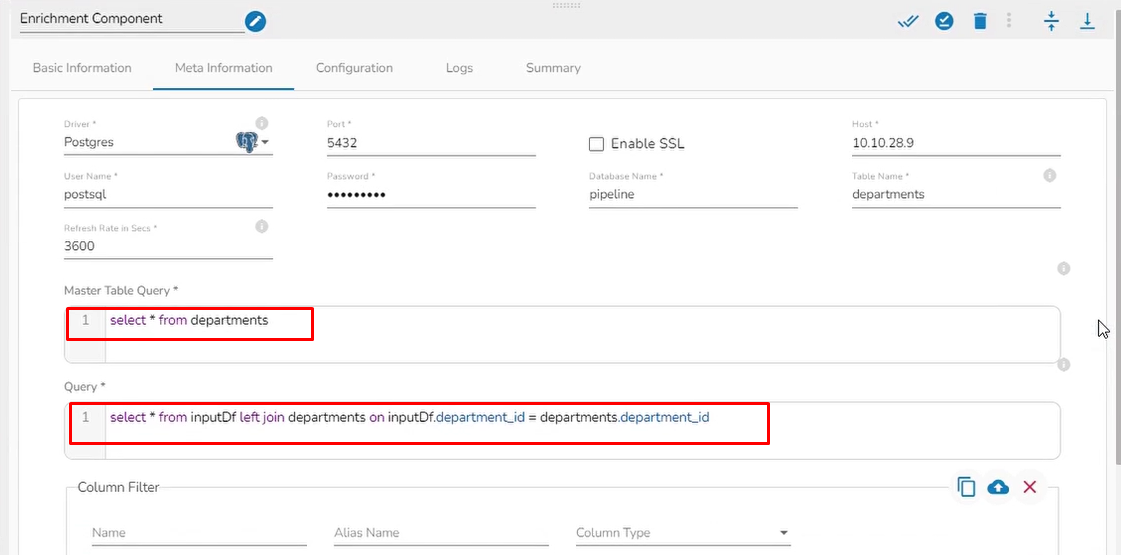
Task: Open the Configuration tab
Action: click(x=354, y=68)
